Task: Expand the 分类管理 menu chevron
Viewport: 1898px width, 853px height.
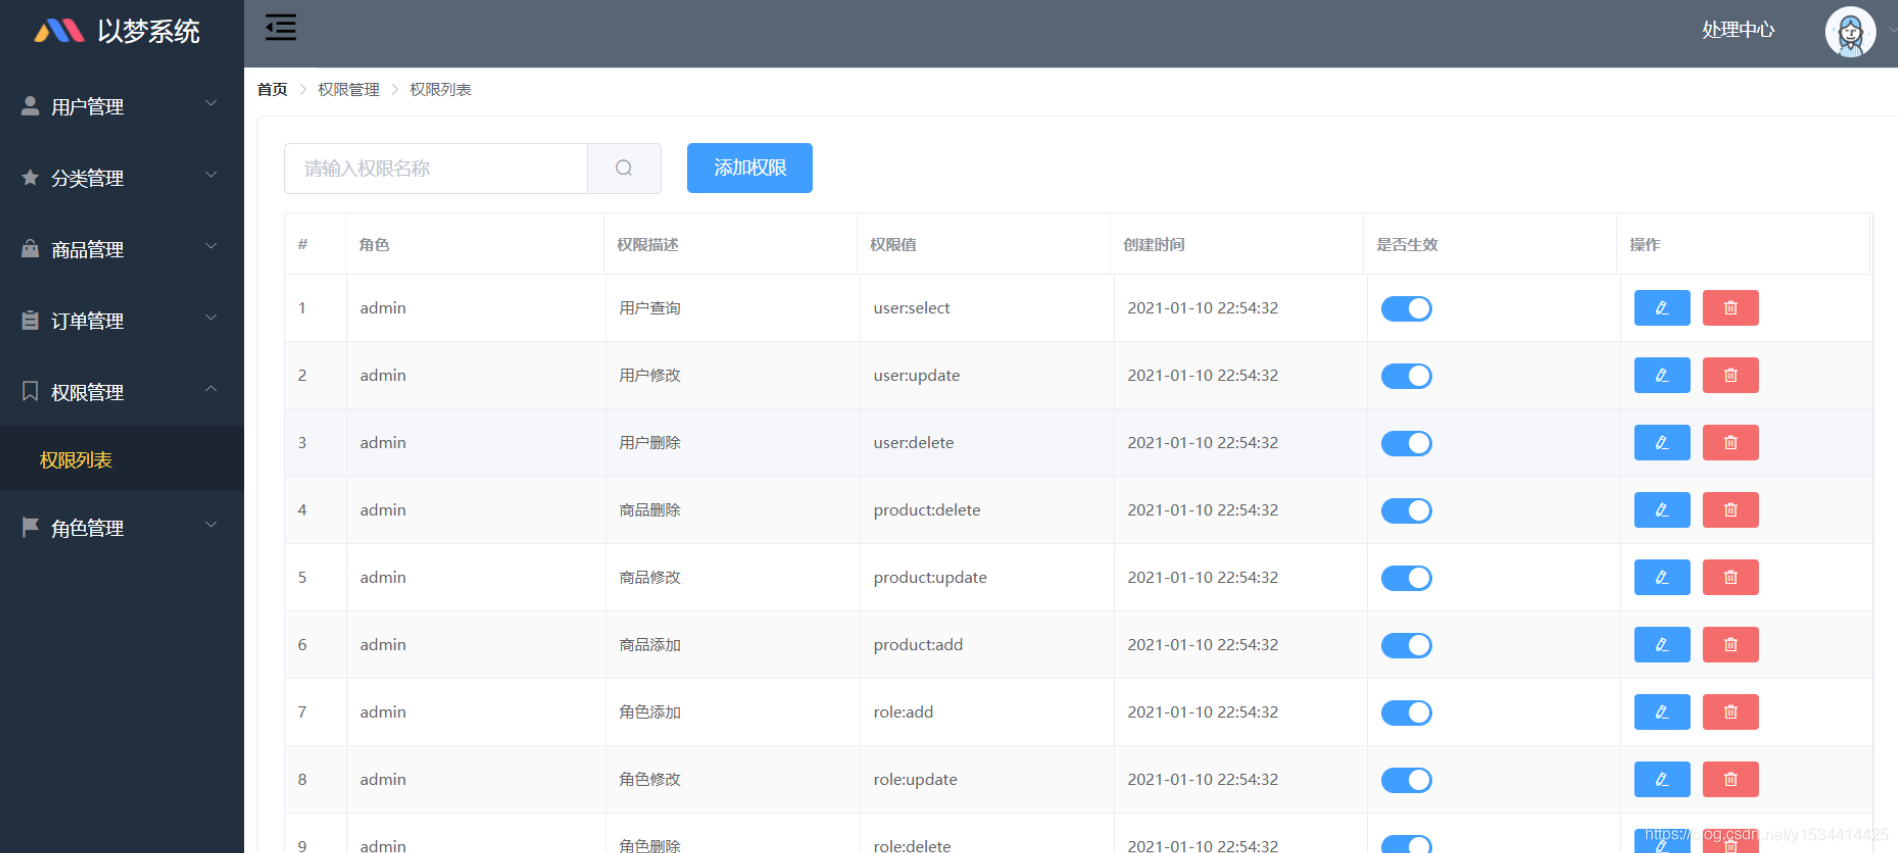Action: (x=211, y=175)
